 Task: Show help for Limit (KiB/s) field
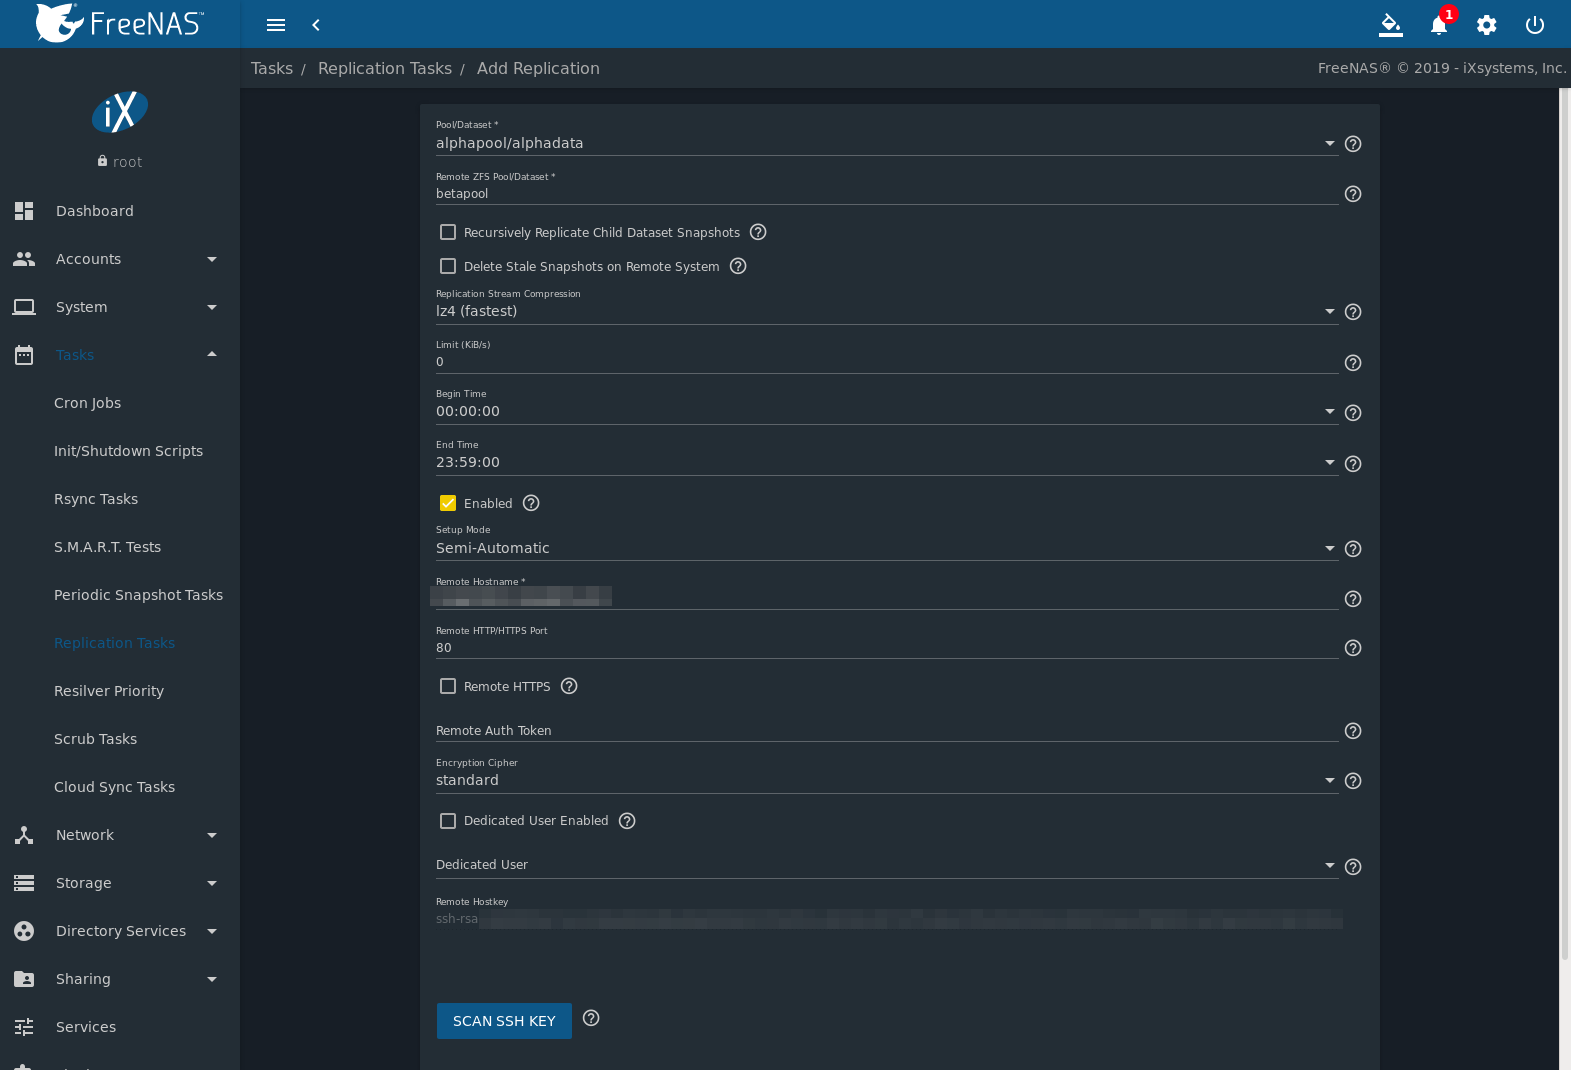coord(1353,363)
